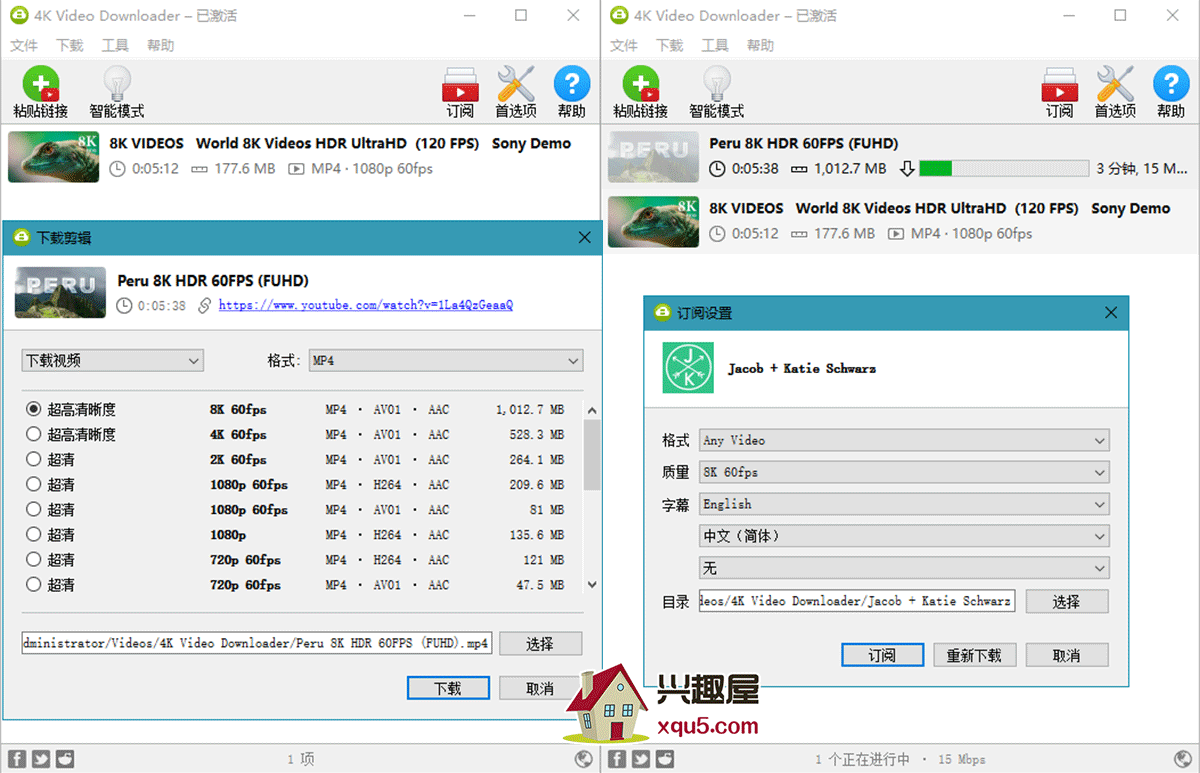Click 订阅 button in subscription dialog

pyautogui.click(x=882, y=655)
